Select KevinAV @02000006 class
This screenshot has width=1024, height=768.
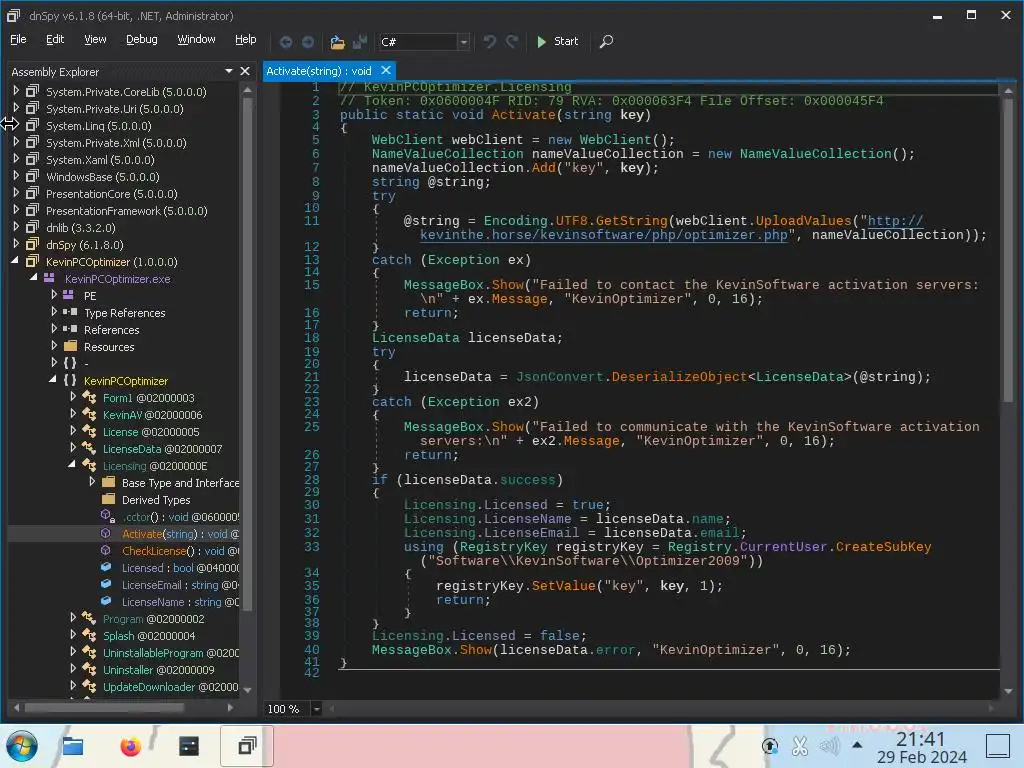[152, 415]
